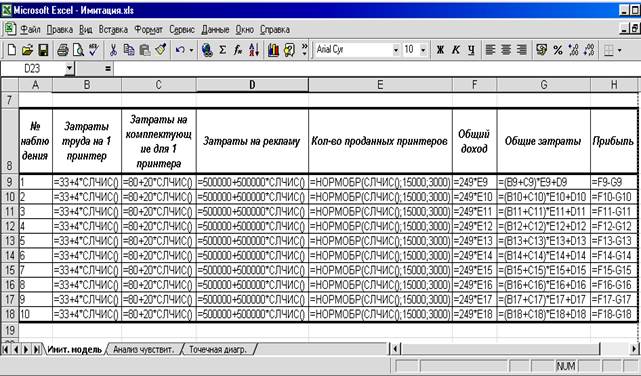Open the Файл menu
This screenshot has width=641, height=376.
point(31,29)
